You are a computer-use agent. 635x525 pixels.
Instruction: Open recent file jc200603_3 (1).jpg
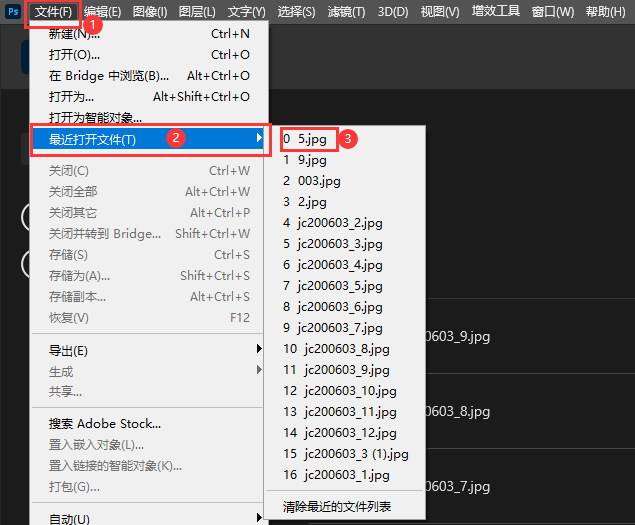pyautogui.click(x=345, y=455)
